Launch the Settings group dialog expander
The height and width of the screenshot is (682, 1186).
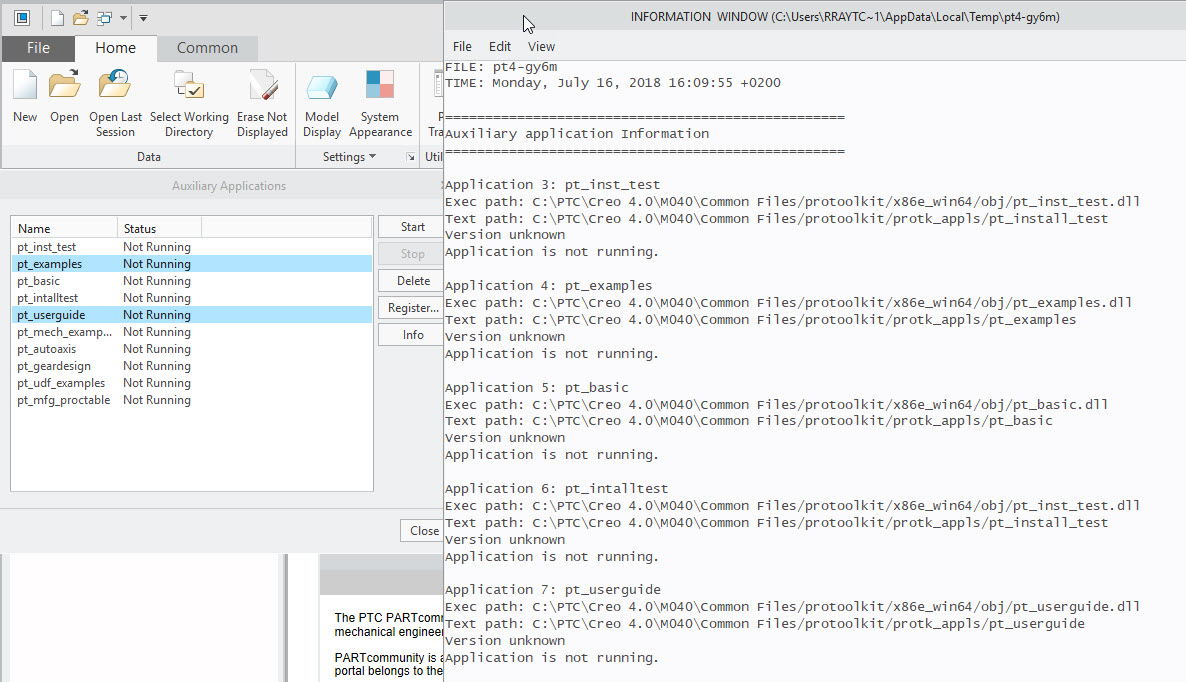coord(410,158)
